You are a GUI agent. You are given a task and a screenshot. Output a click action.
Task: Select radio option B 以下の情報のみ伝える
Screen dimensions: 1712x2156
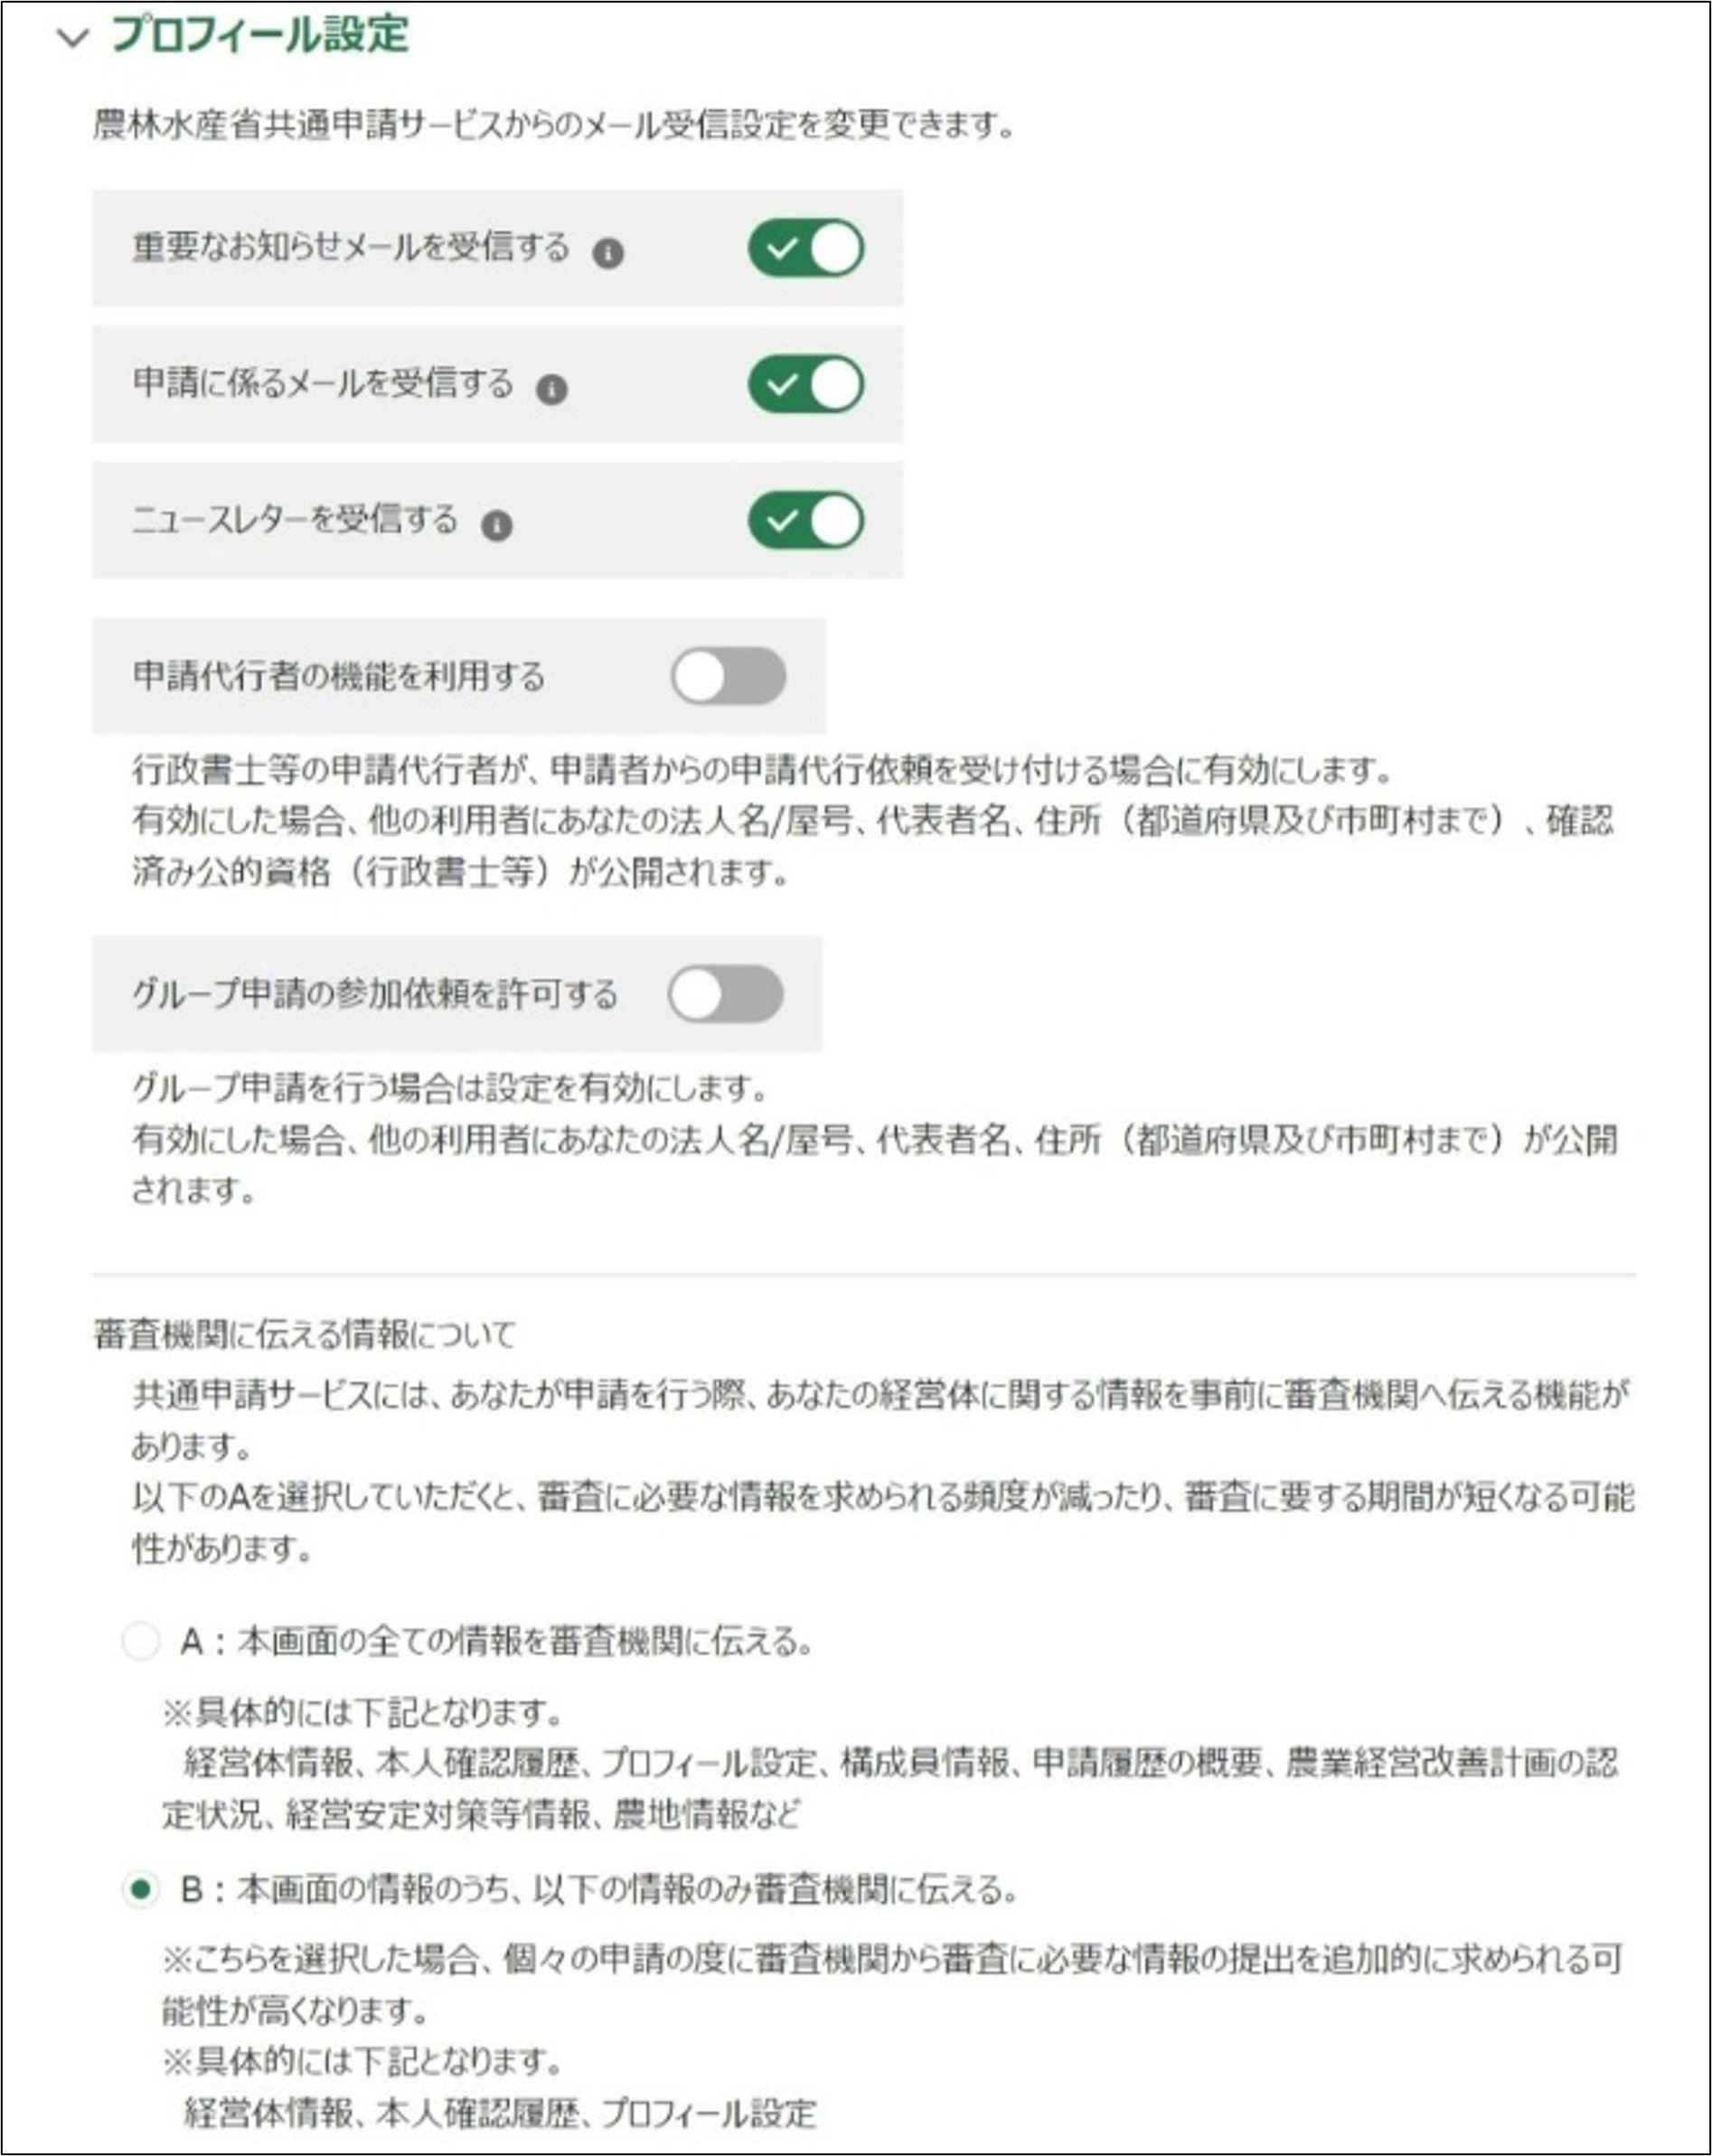pos(140,1889)
